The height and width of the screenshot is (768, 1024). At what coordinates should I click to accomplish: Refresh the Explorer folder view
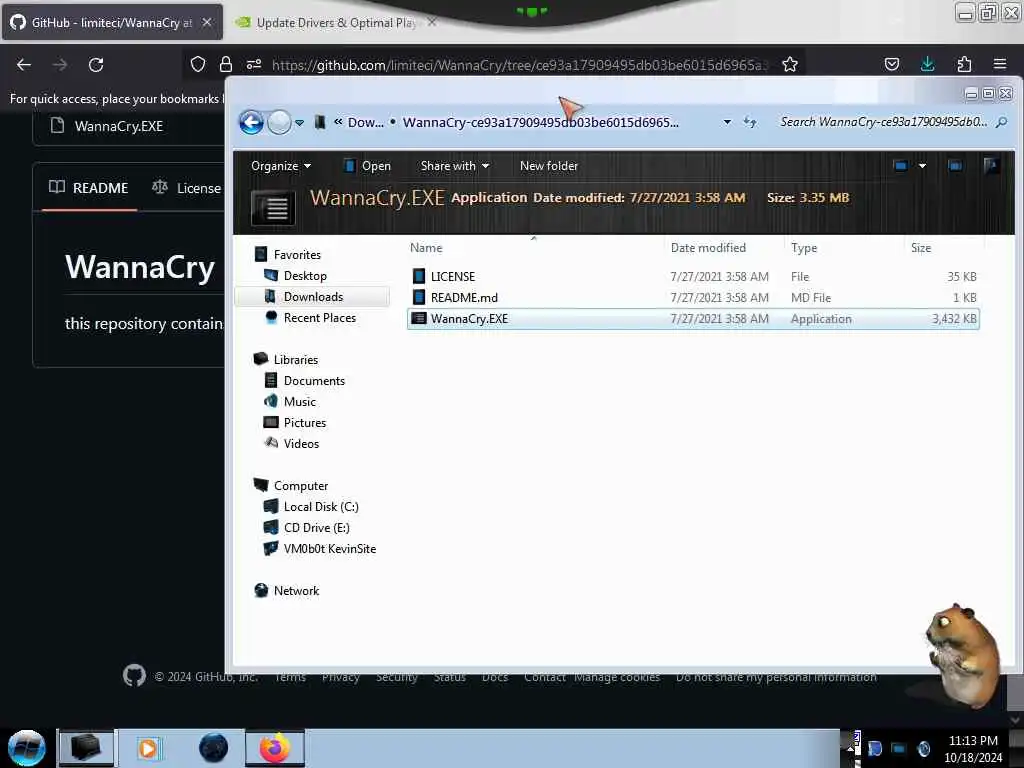(x=750, y=122)
